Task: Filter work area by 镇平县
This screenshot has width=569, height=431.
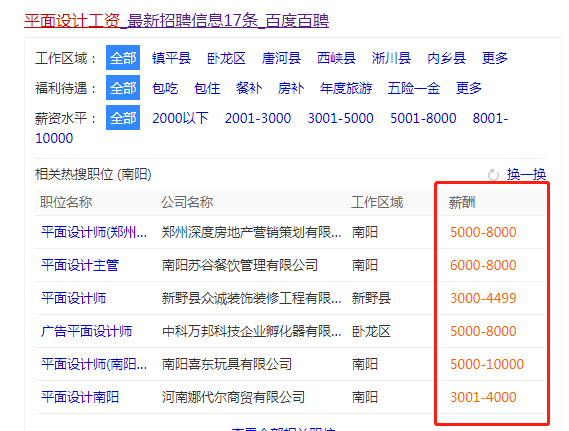Action: click(x=171, y=58)
